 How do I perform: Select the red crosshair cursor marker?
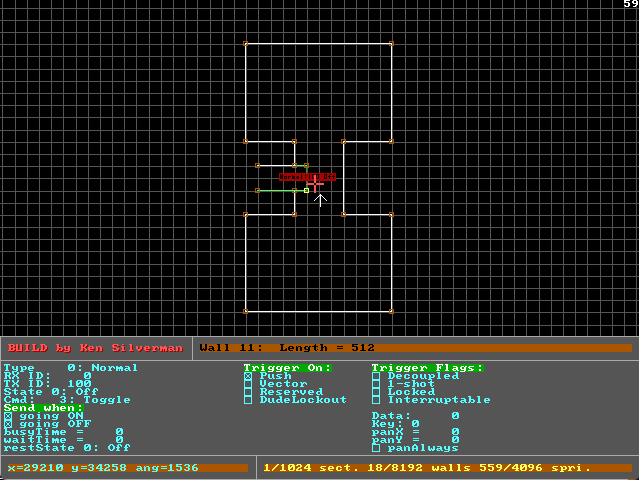[315, 184]
